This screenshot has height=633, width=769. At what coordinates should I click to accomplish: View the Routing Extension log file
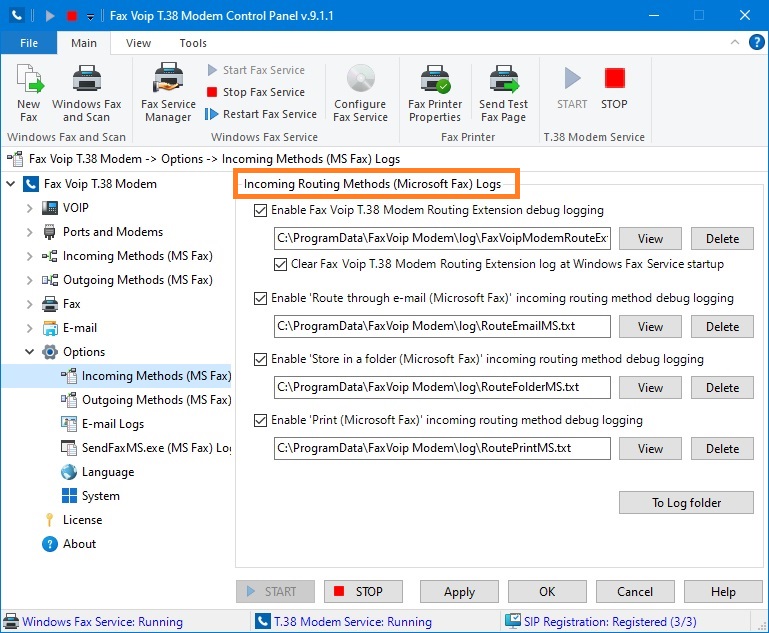pos(650,239)
